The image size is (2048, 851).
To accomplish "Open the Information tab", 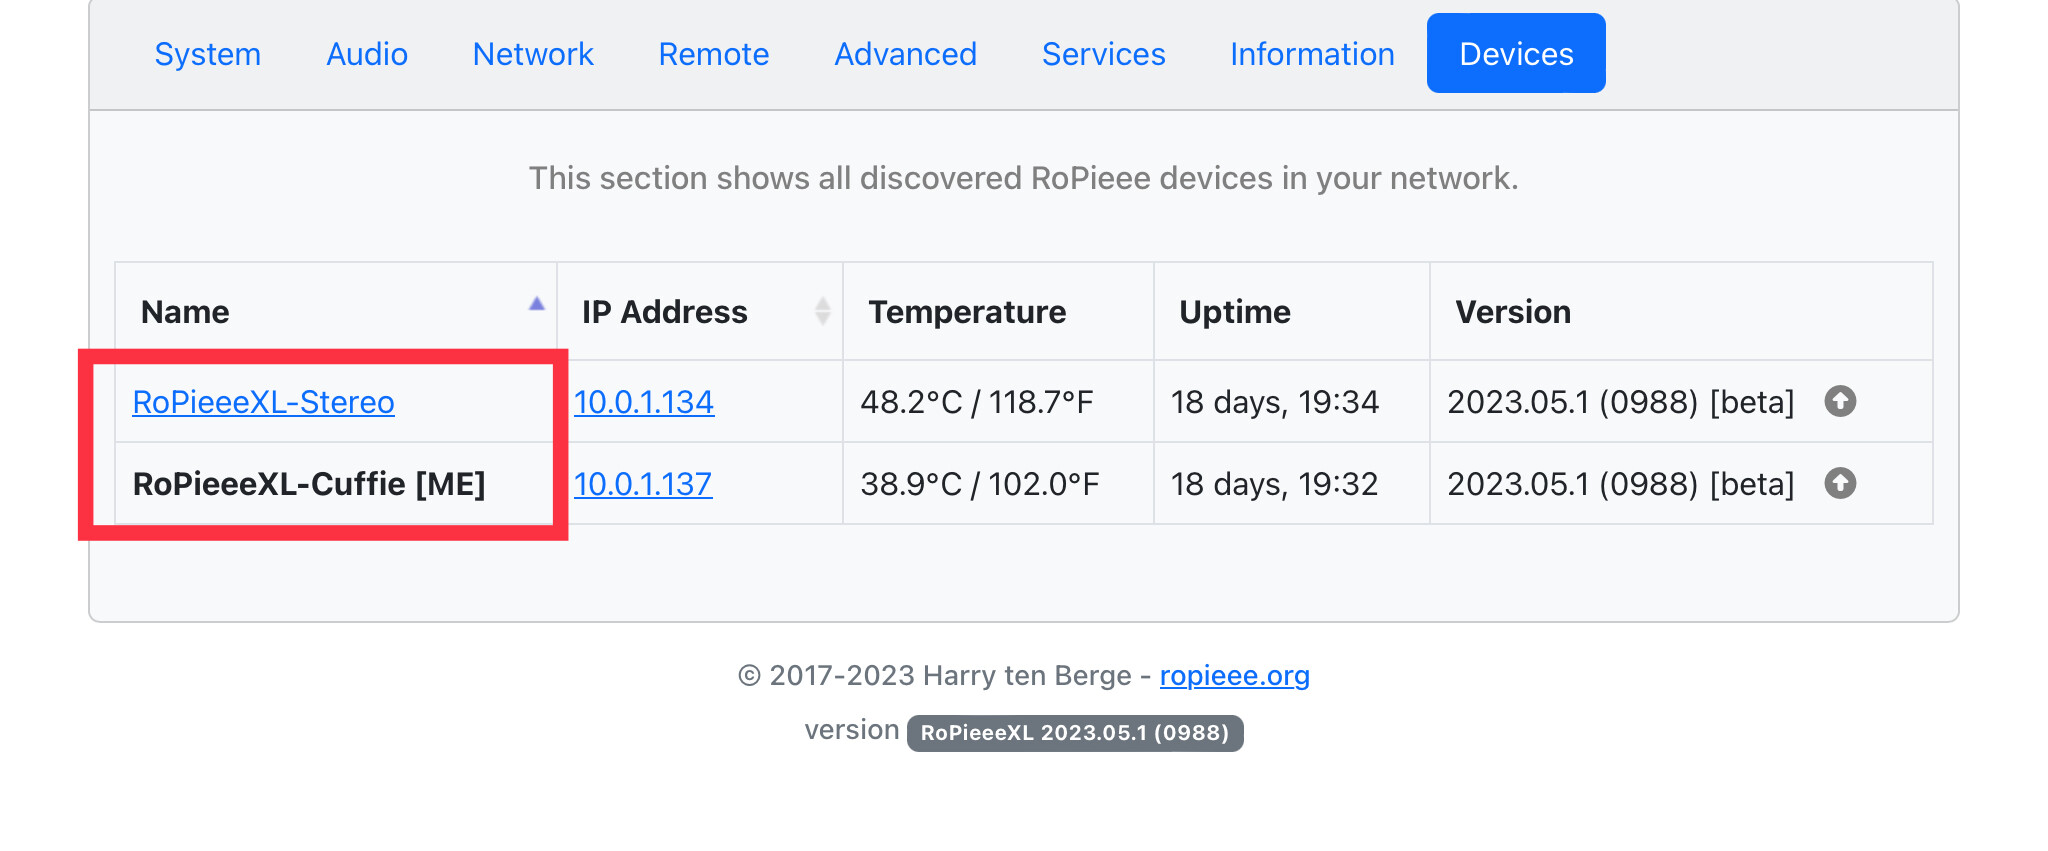I will coord(1312,54).
